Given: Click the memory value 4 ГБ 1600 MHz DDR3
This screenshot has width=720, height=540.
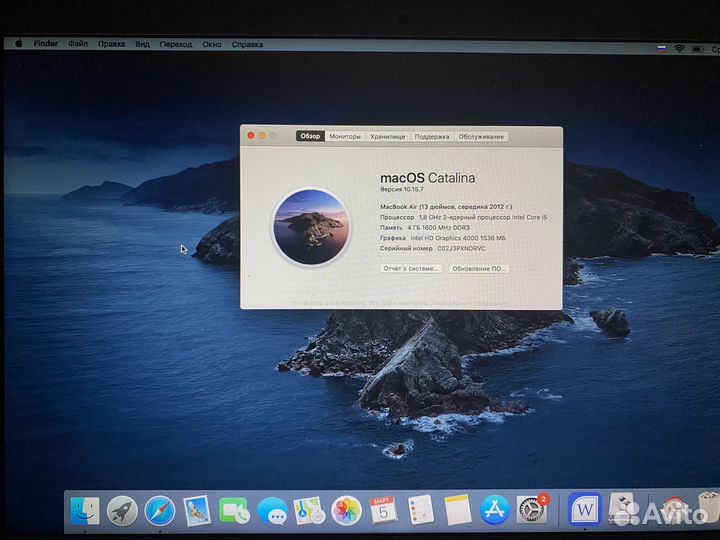Looking at the screenshot, I should [x=439, y=227].
